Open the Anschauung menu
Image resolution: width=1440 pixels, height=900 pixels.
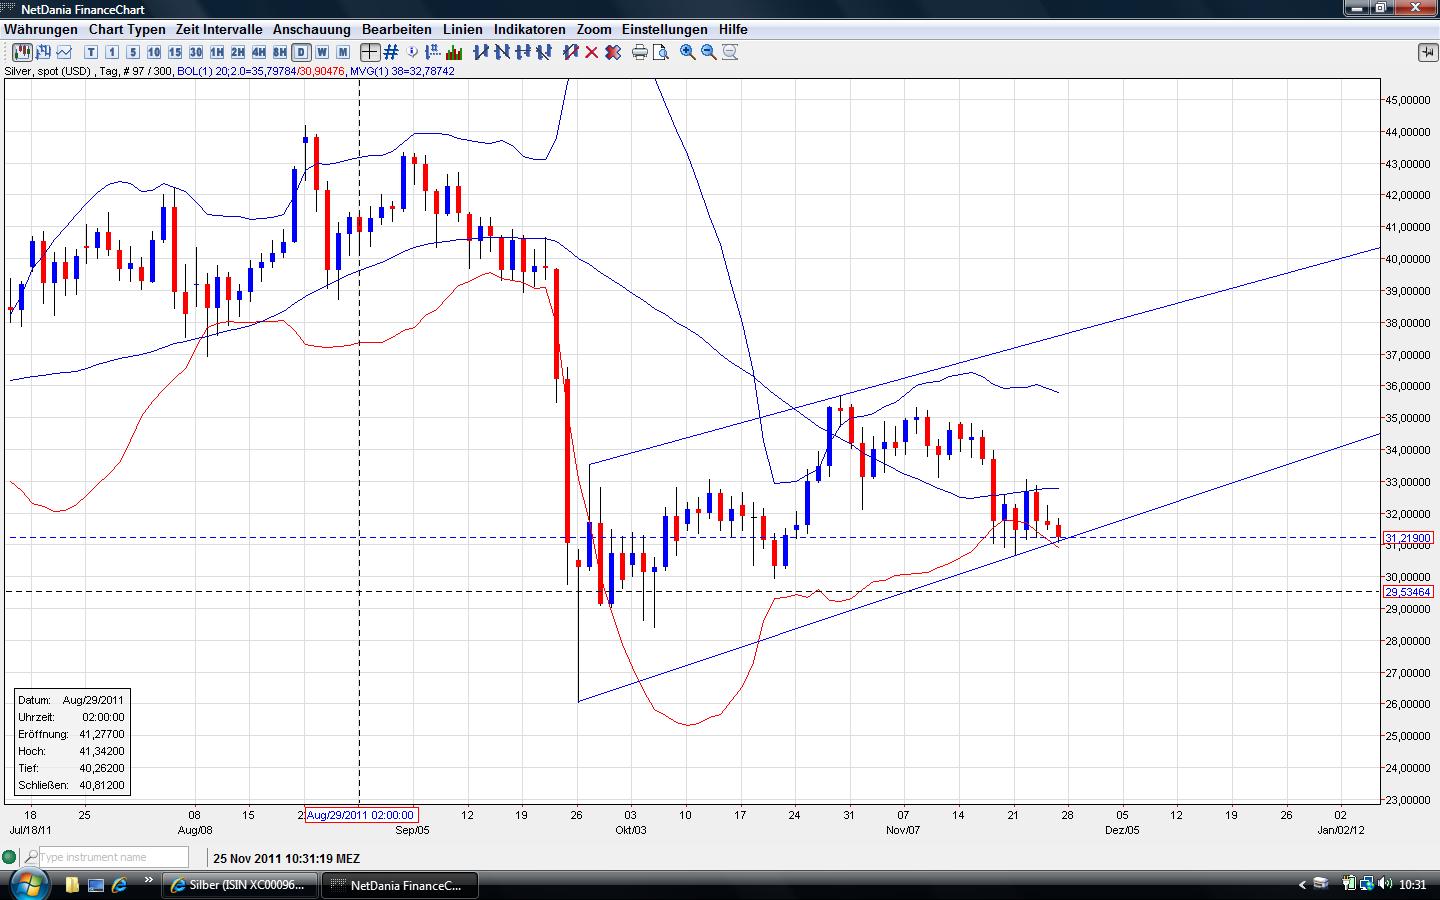coord(312,30)
